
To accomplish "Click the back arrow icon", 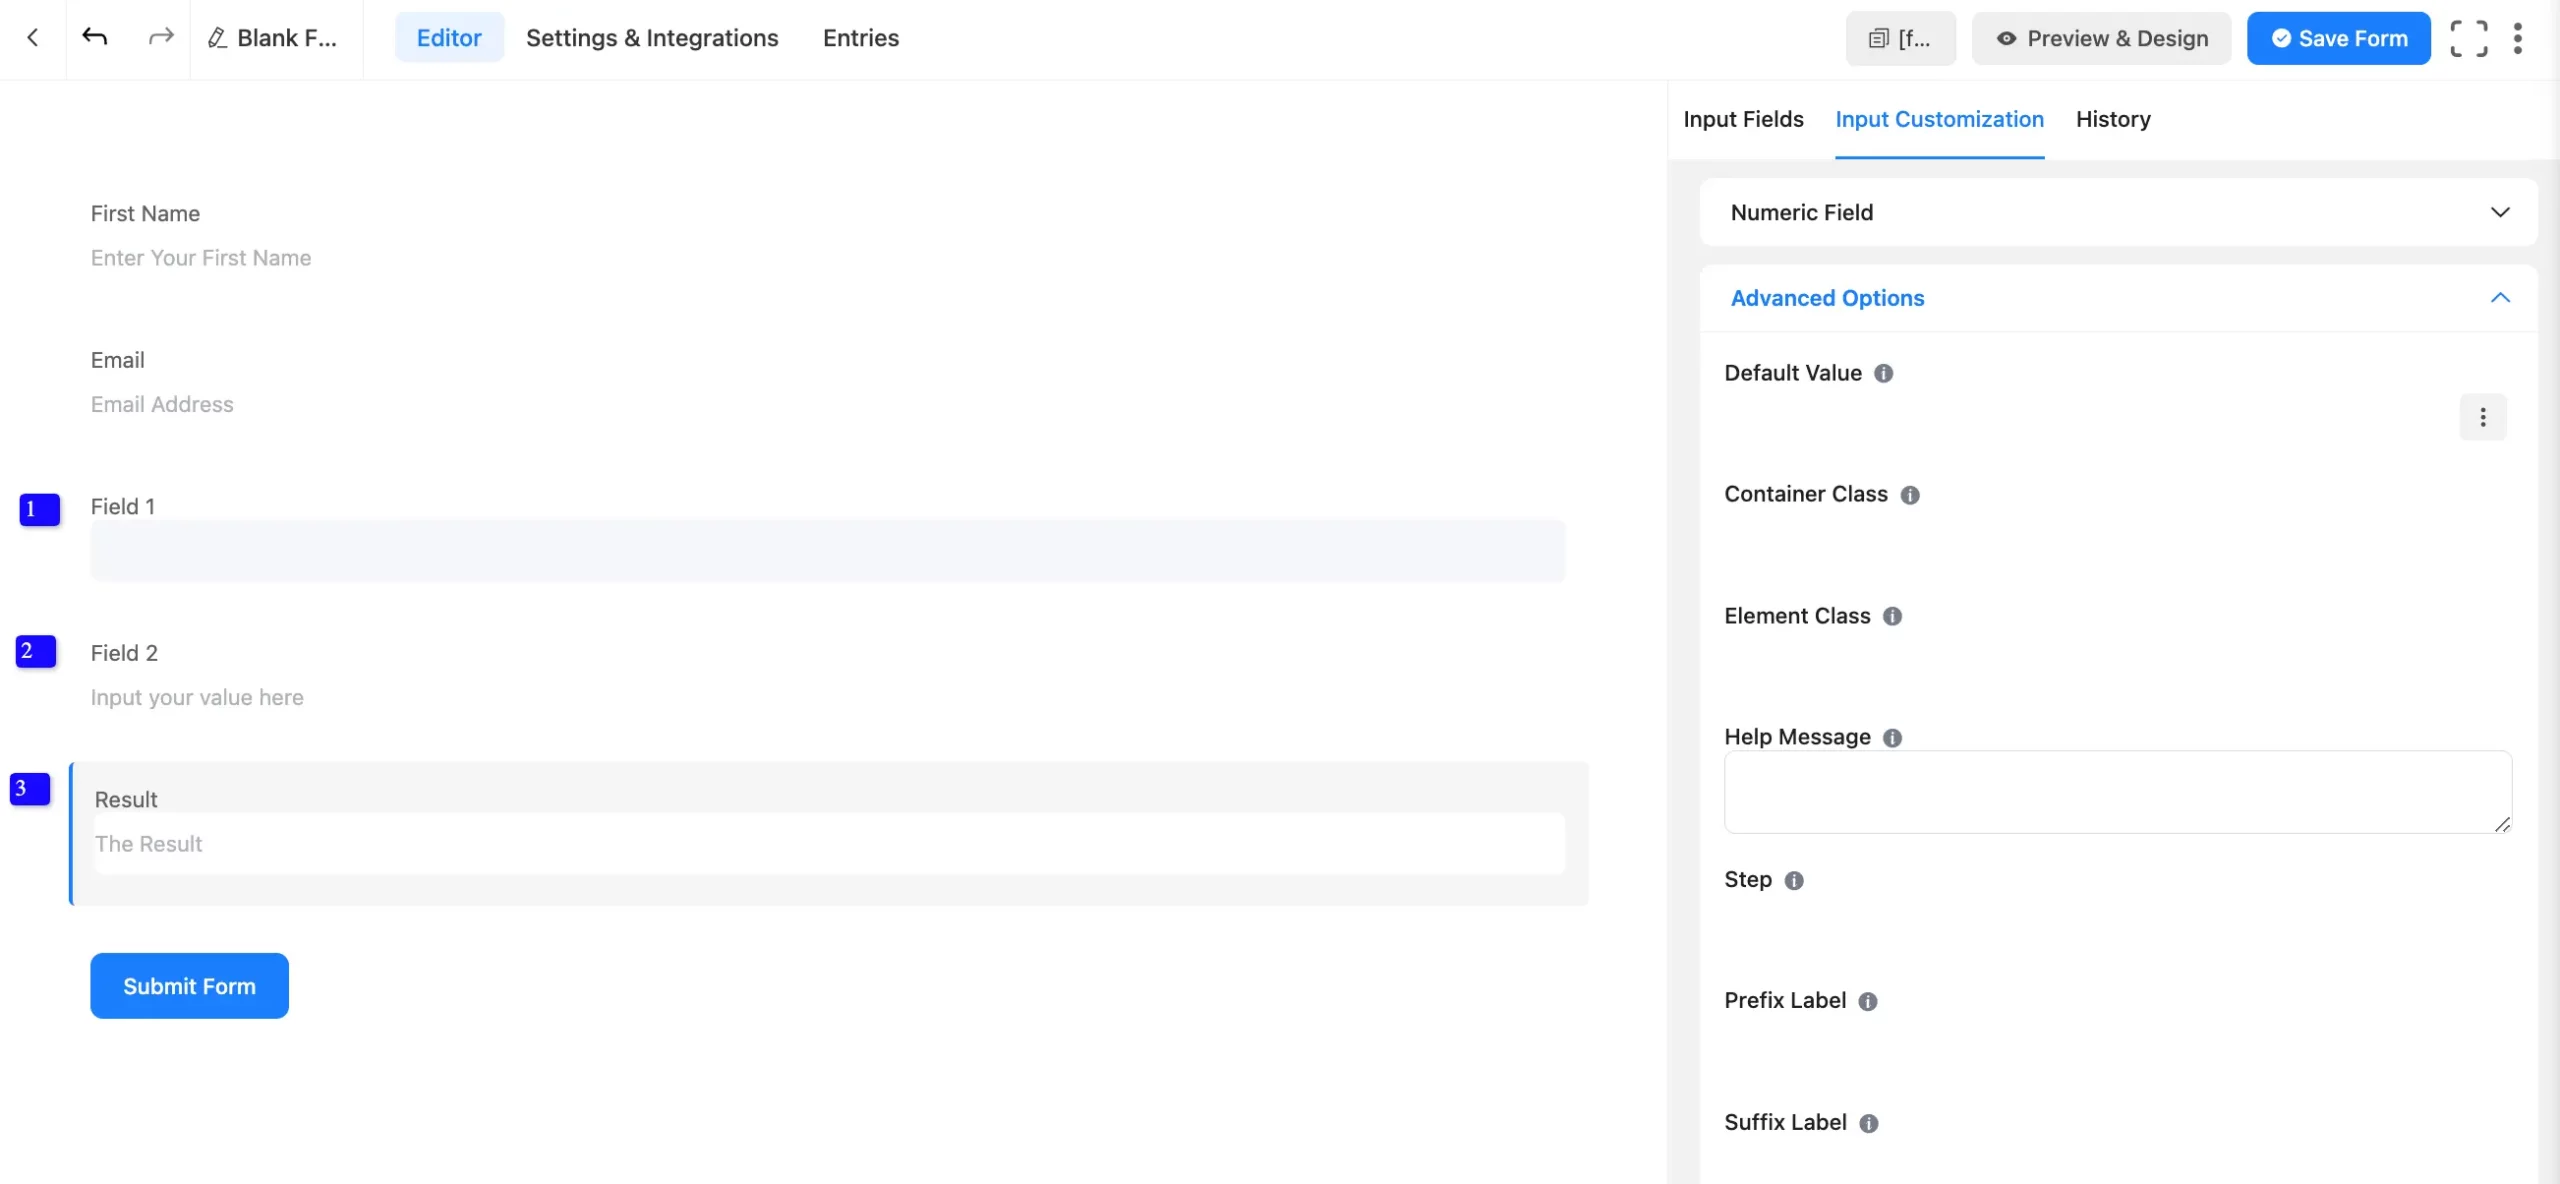I will pyautogui.click(x=33, y=38).
